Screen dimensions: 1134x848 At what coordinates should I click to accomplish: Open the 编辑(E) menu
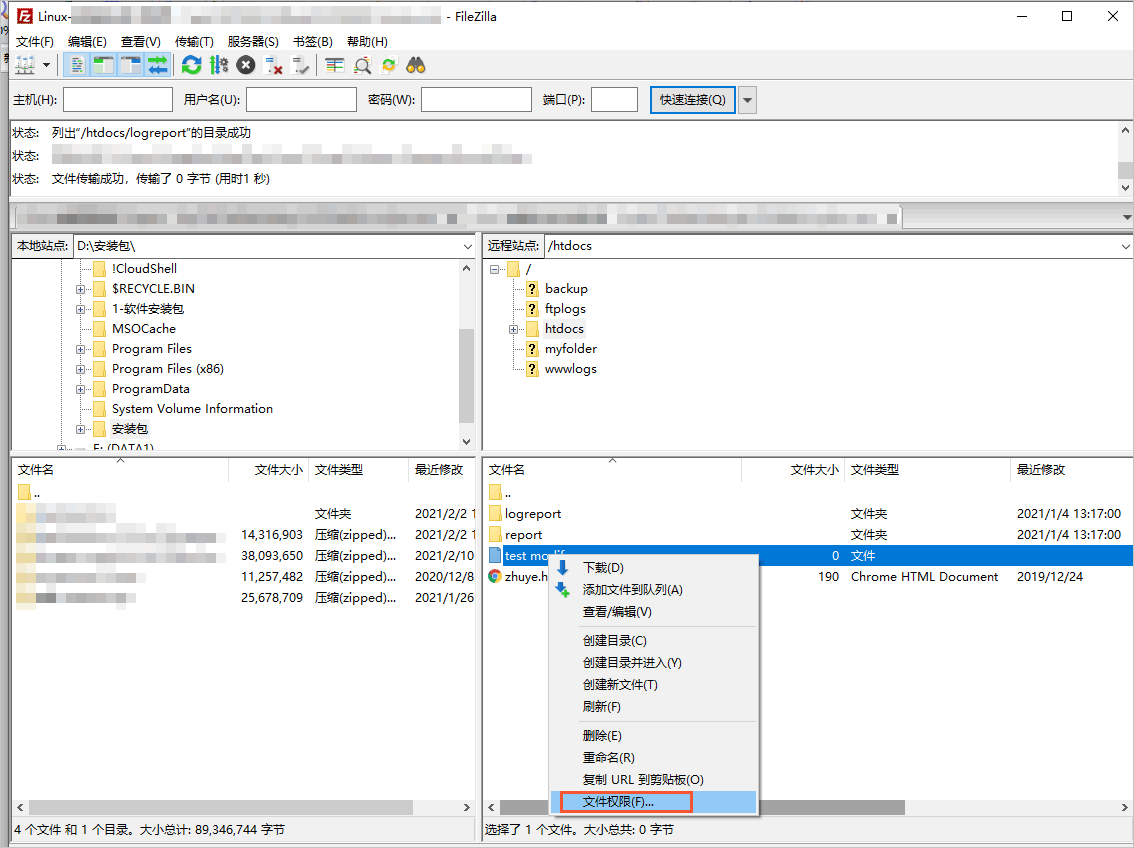[x=87, y=42]
